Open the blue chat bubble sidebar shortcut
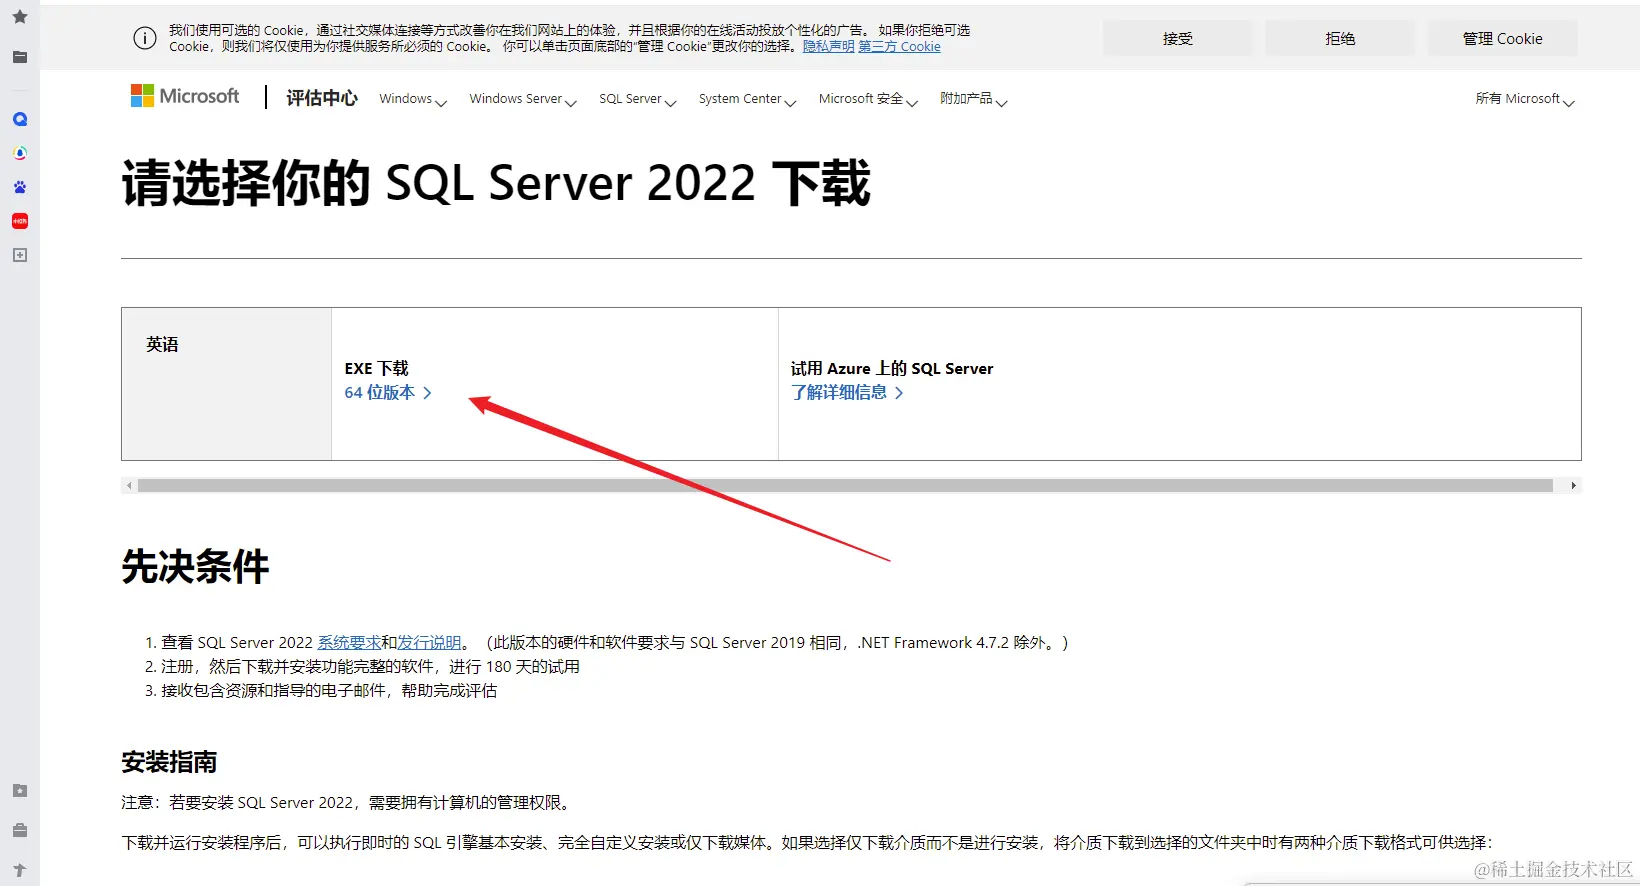This screenshot has width=1640, height=886. point(19,119)
